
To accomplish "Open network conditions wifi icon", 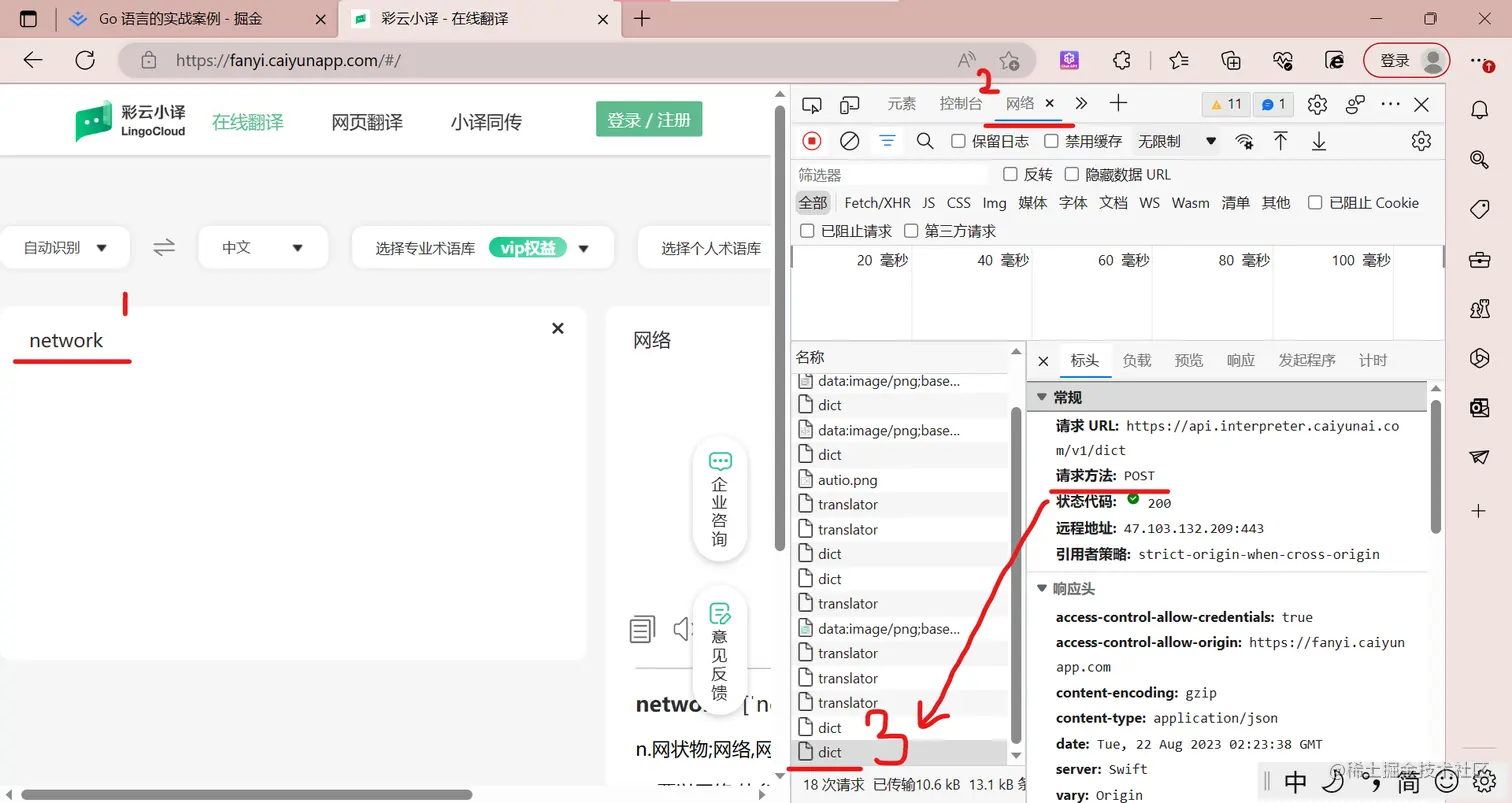I will point(1244,141).
